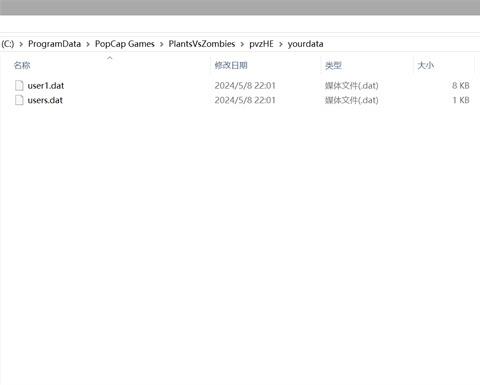This screenshot has width=480, height=385.
Task: Sort by the 修改日期 column header
Action: click(231, 65)
